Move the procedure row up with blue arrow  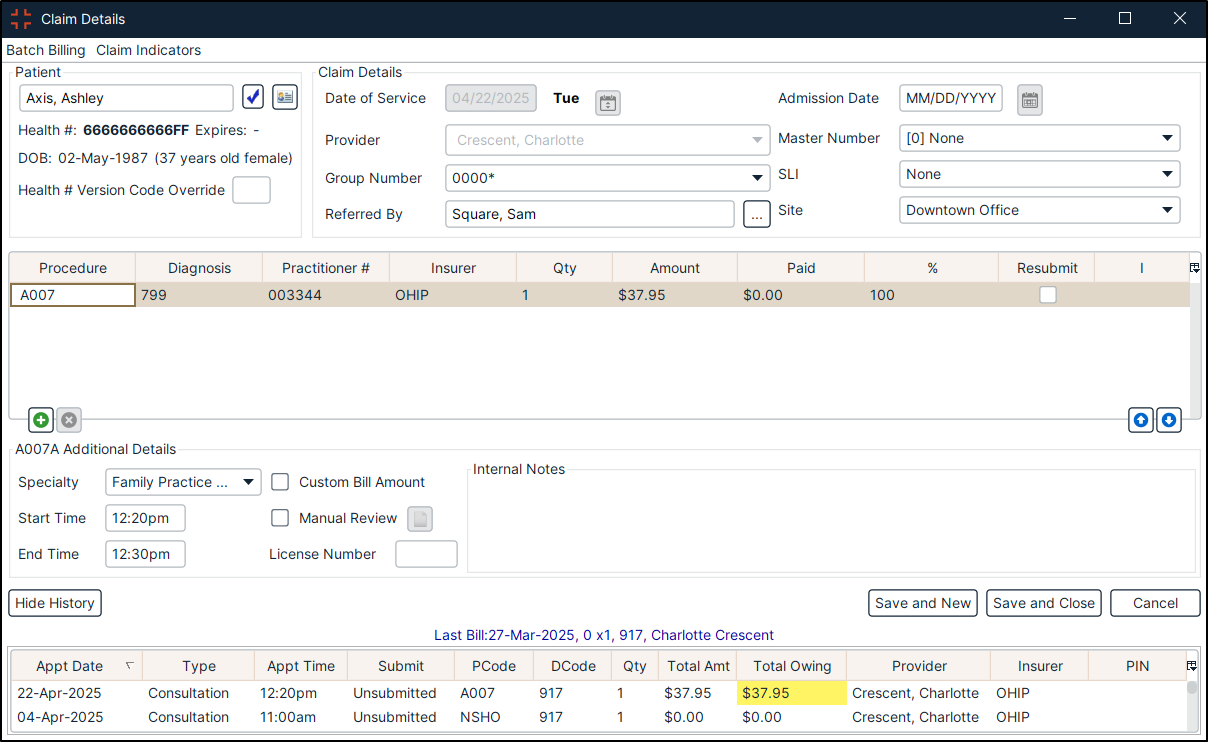(x=1140, y=420)
